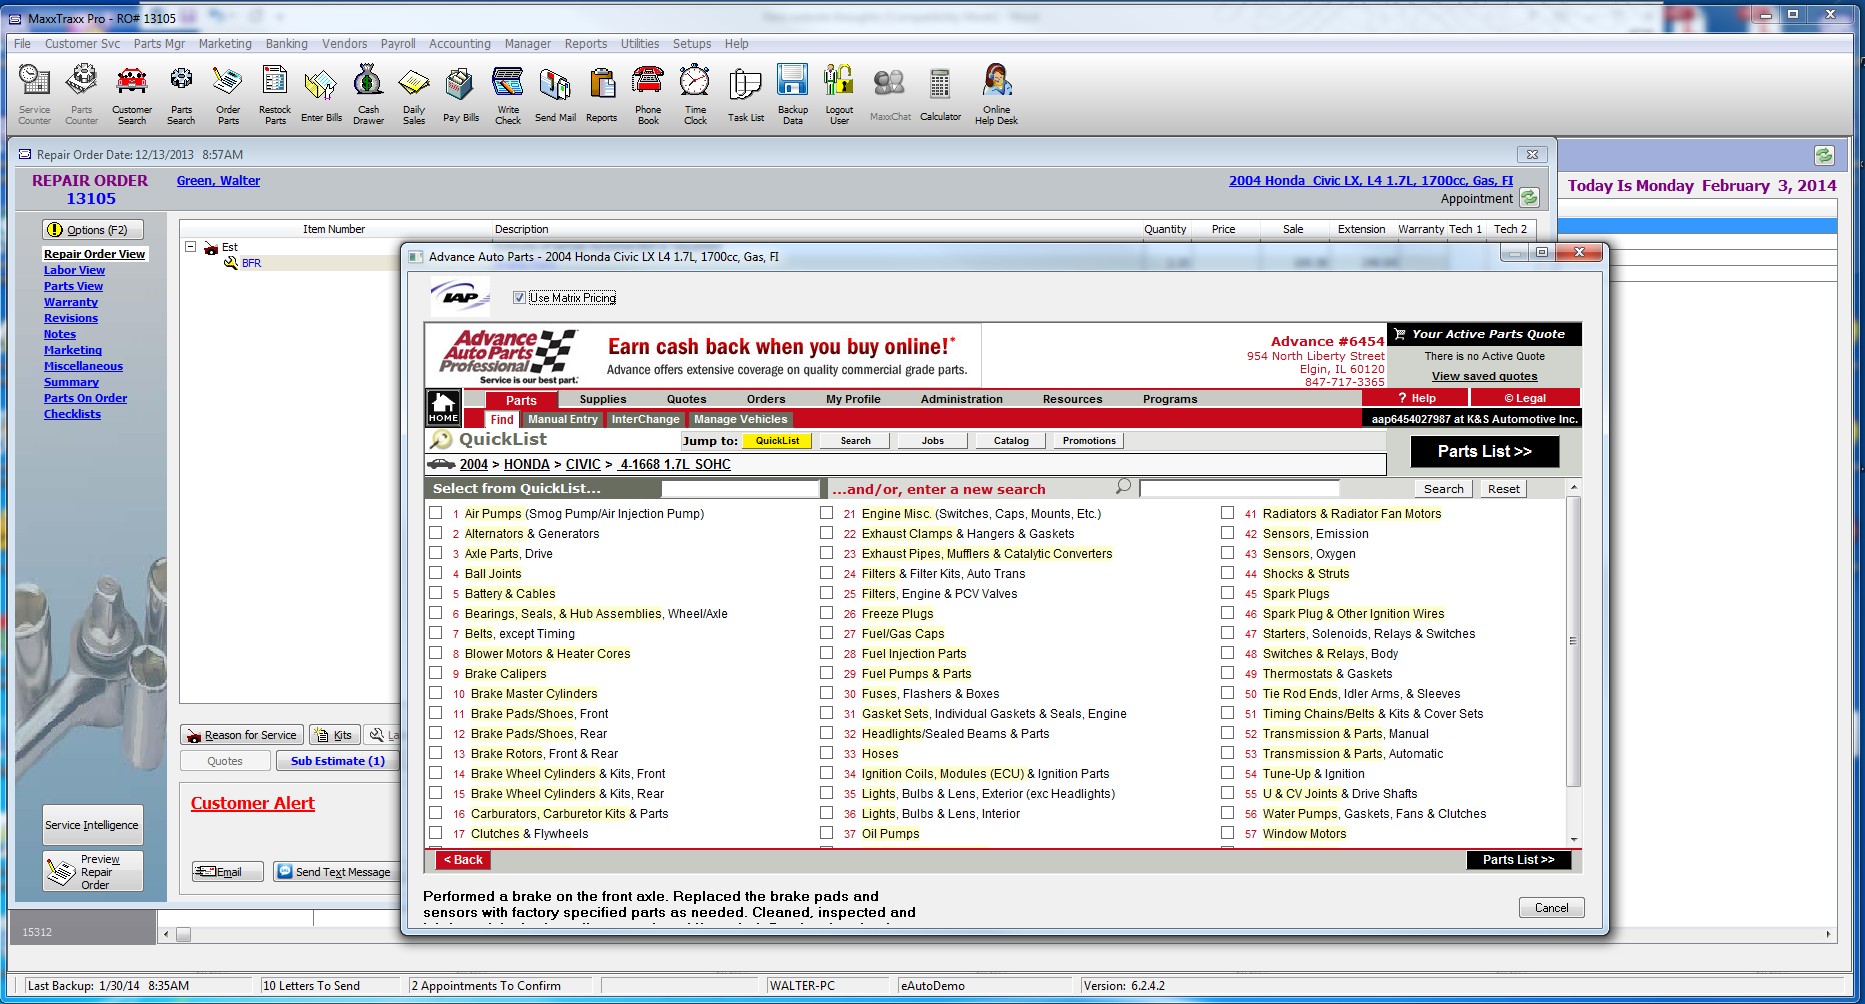The image size is (1865, 1004).
Task: Click the red Back button
Action: click(x=463, y=859)
